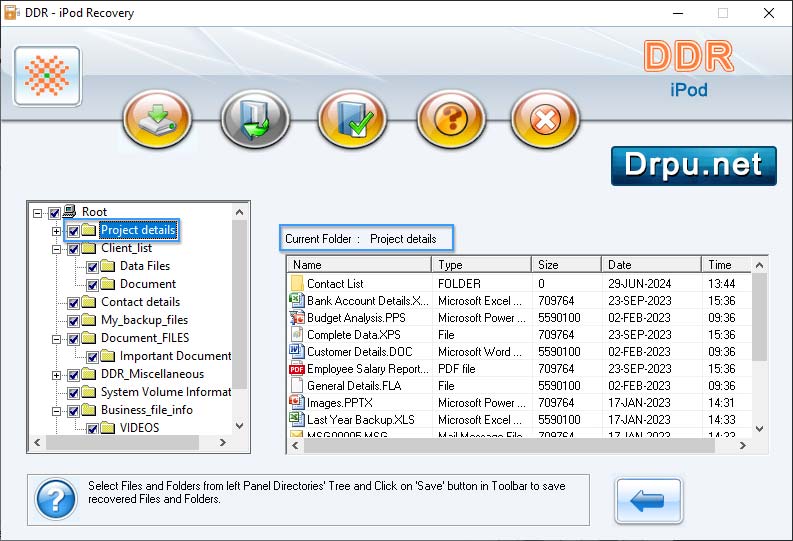Select the Complete Data.XPS file name
The width and height of the screenshot is (793, 541).
tap(354, 335)
